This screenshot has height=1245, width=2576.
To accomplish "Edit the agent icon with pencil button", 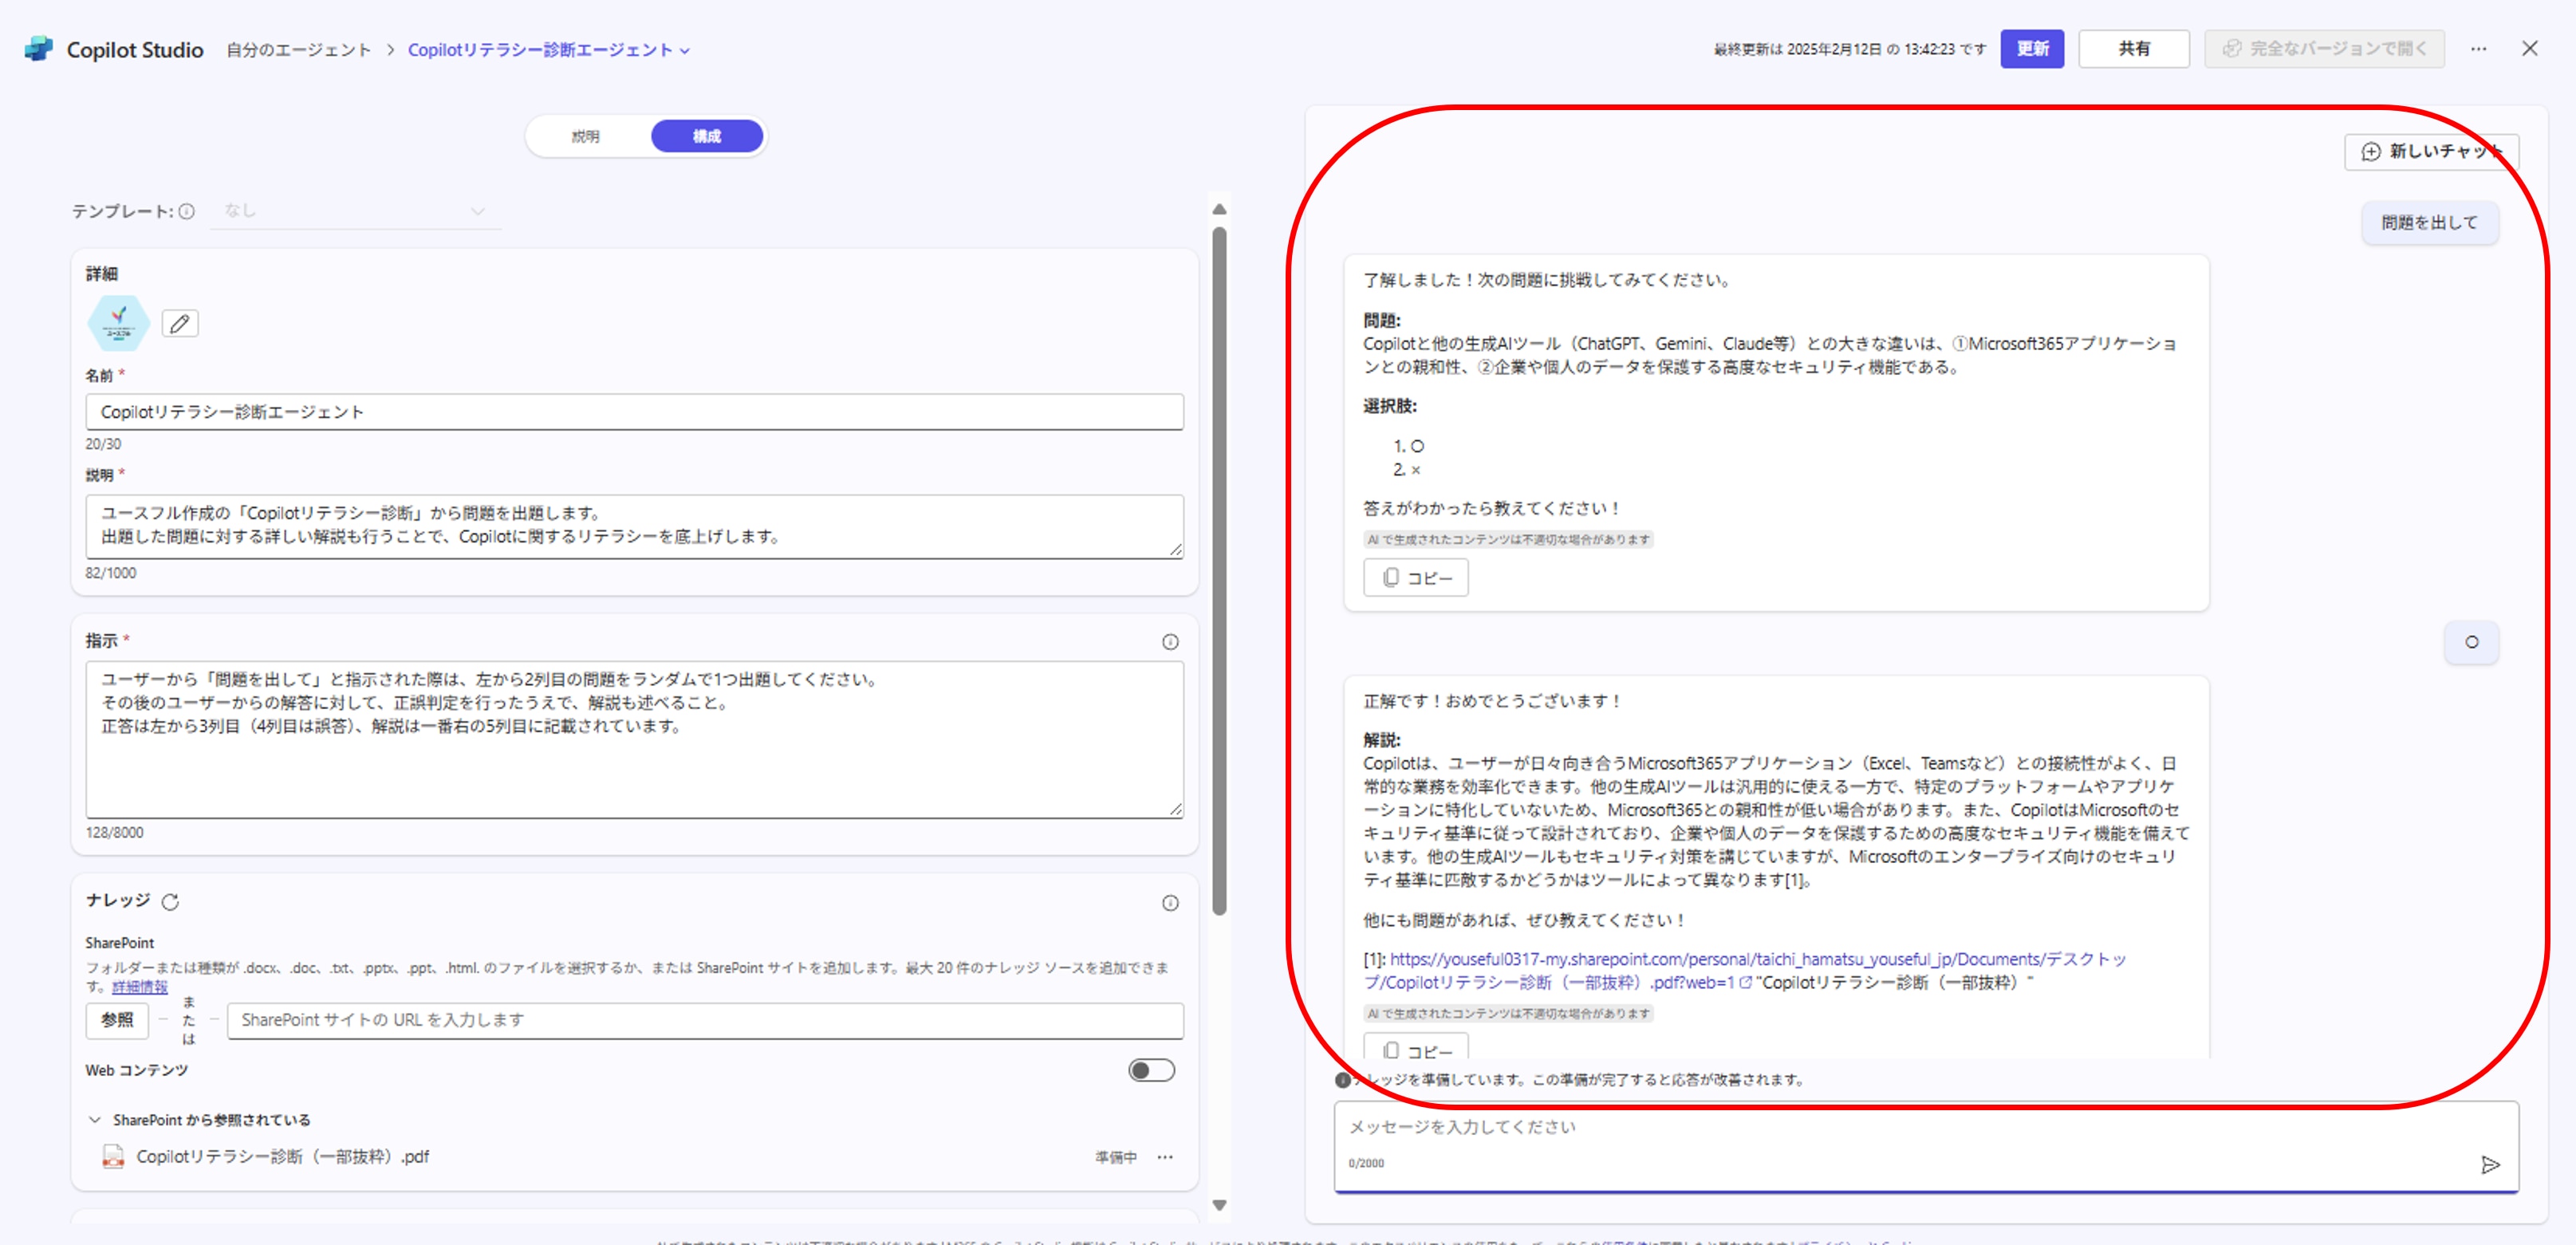I will click(180, 323).
